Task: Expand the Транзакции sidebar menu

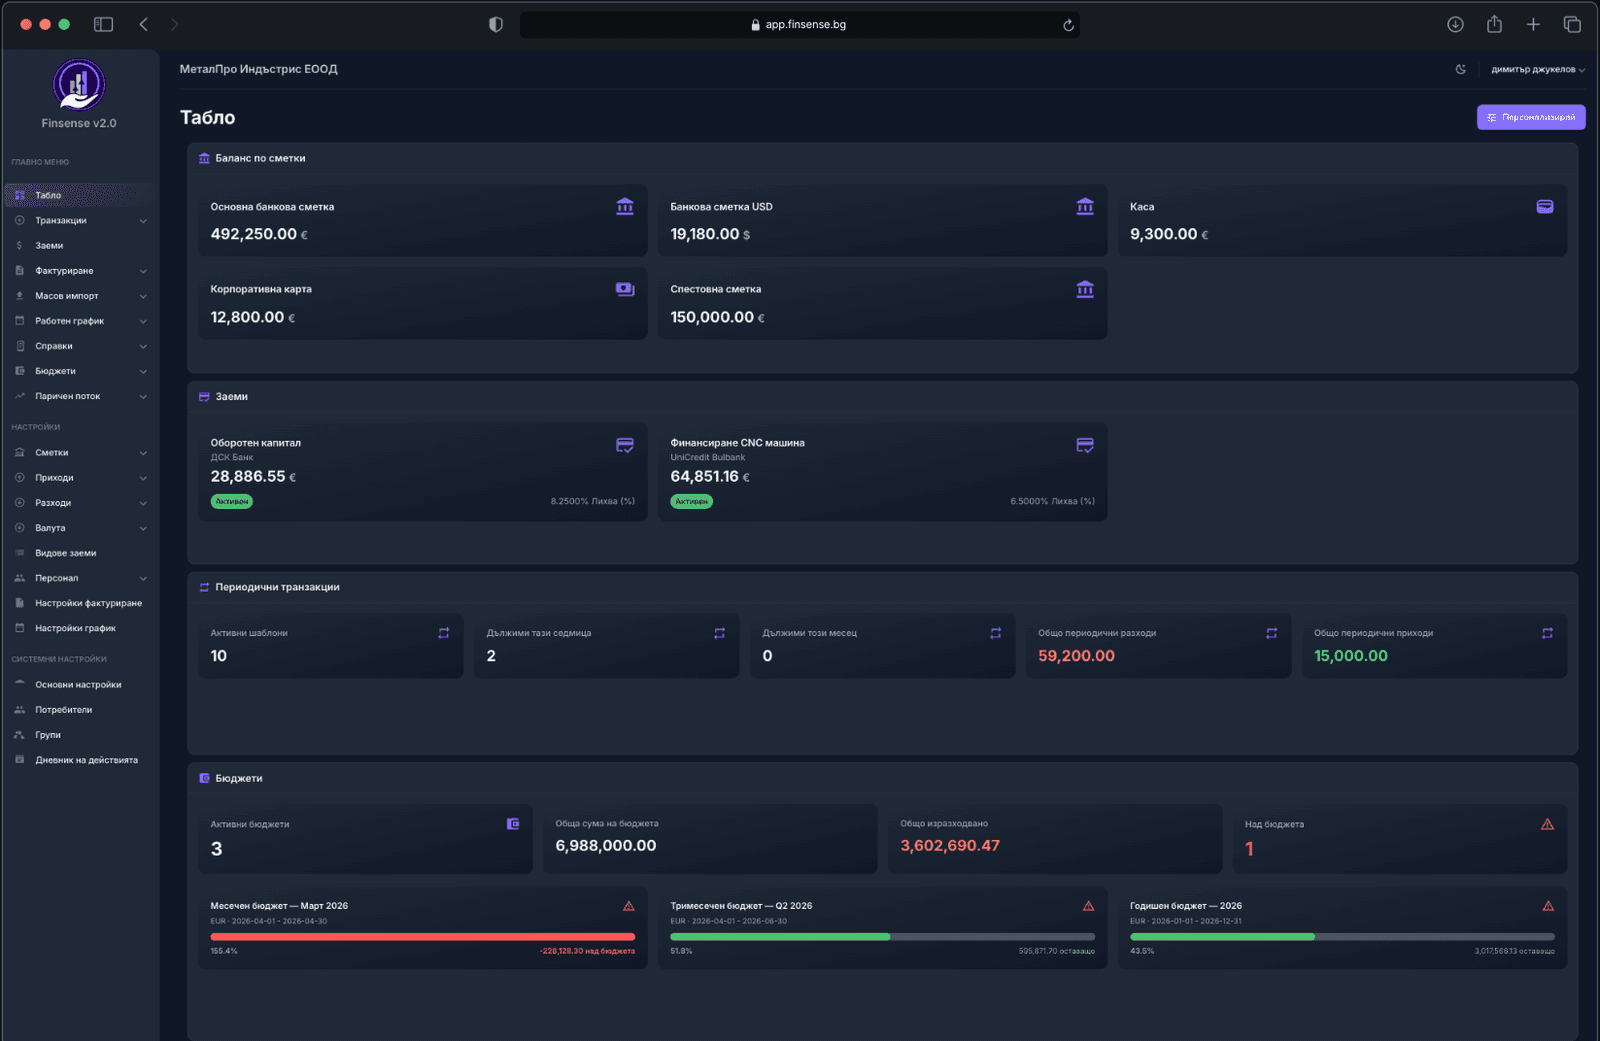Action: click(x=80, y=221)
